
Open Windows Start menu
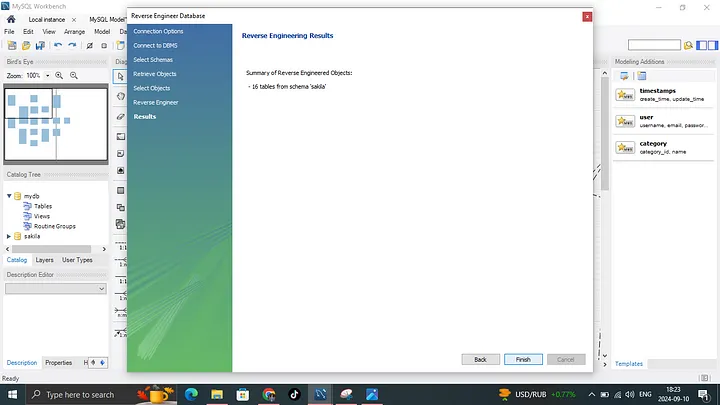12,394
